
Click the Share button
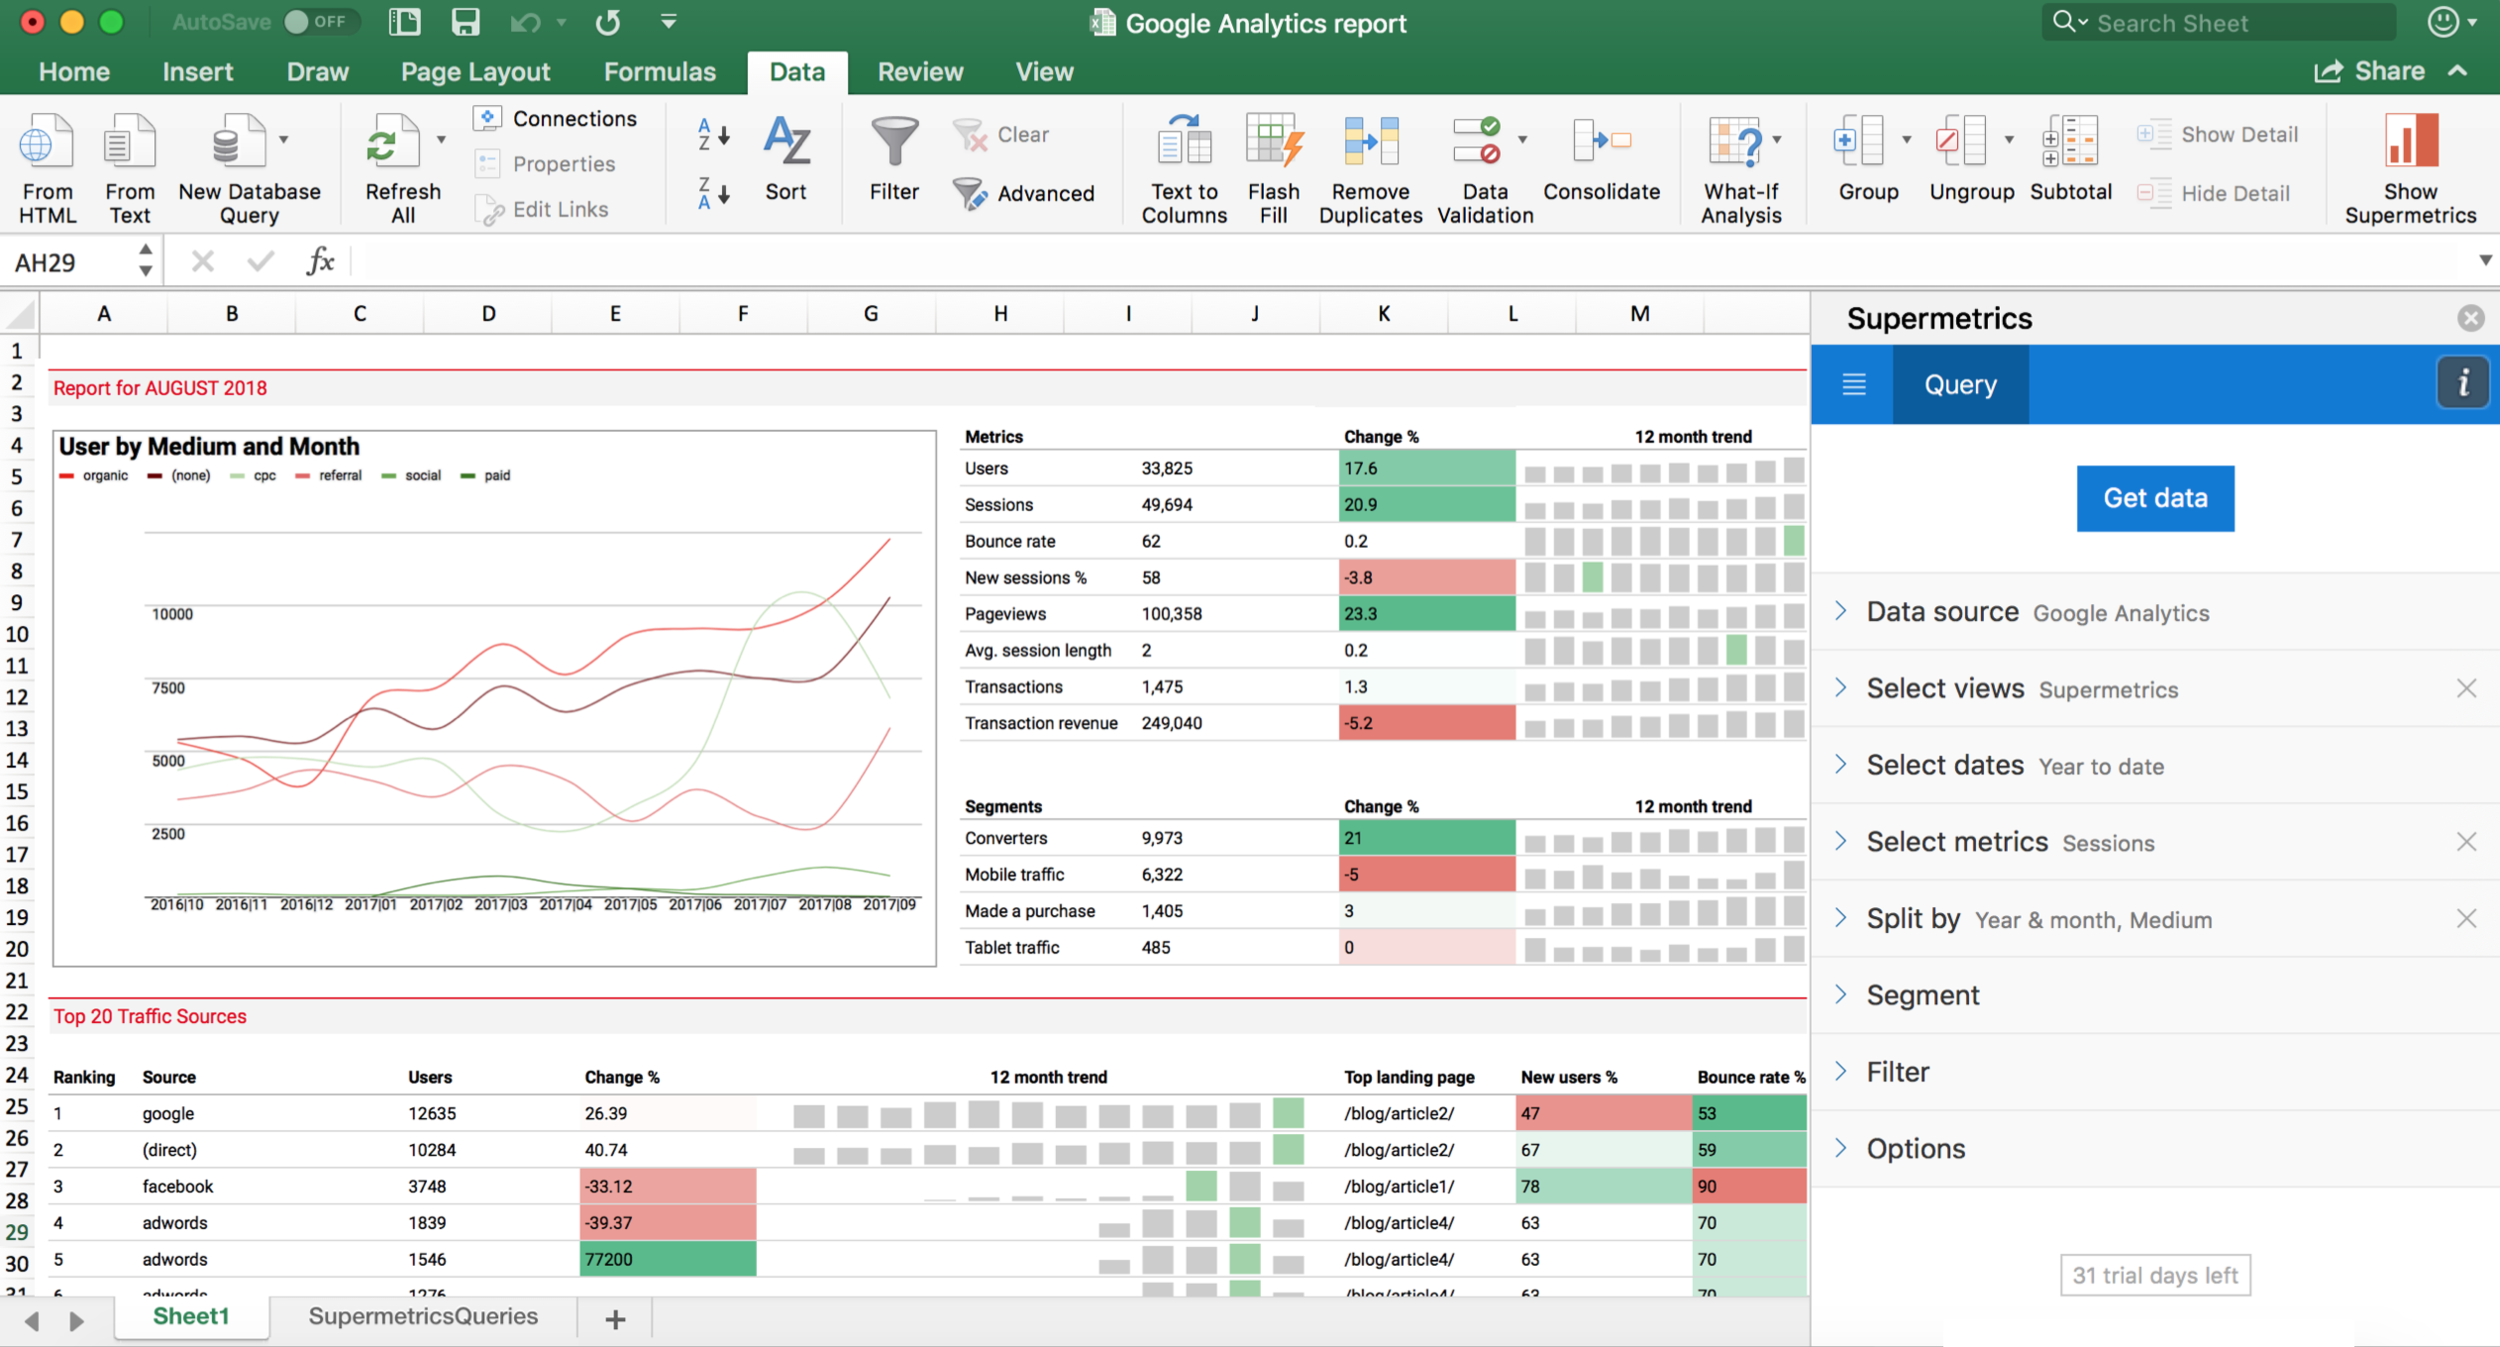[x=2370, y=72]
